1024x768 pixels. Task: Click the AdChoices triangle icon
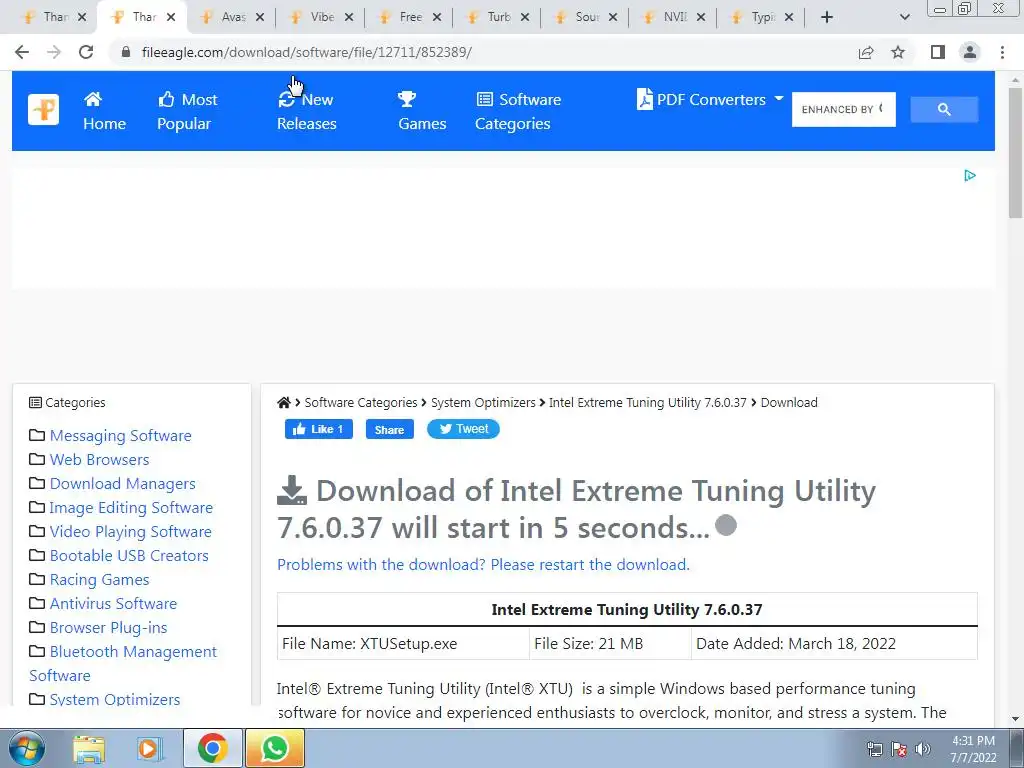[970, 176]
